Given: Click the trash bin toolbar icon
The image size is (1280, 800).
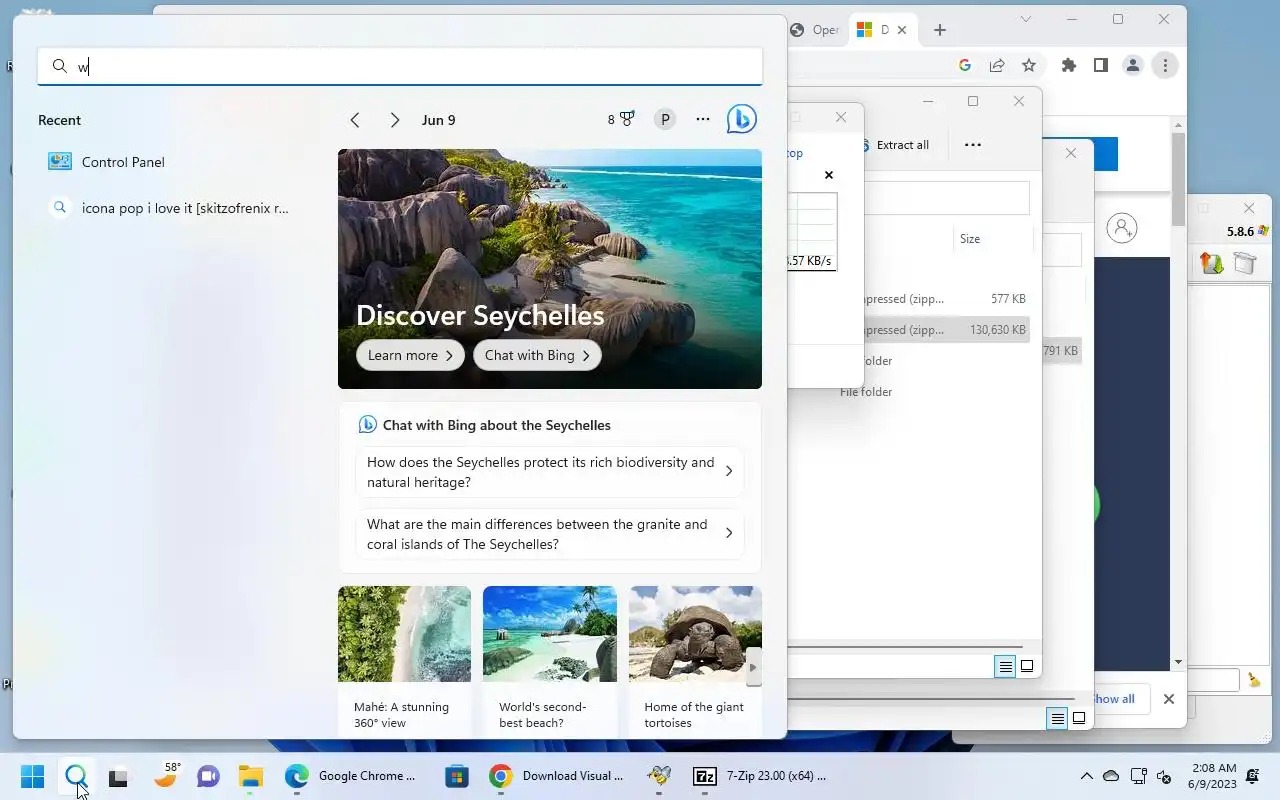Looking at the screenshot, I should coord(1245,263).
